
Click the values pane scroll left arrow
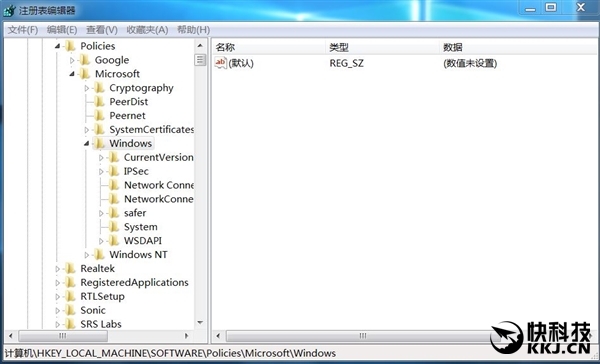(x=218, y=336)
